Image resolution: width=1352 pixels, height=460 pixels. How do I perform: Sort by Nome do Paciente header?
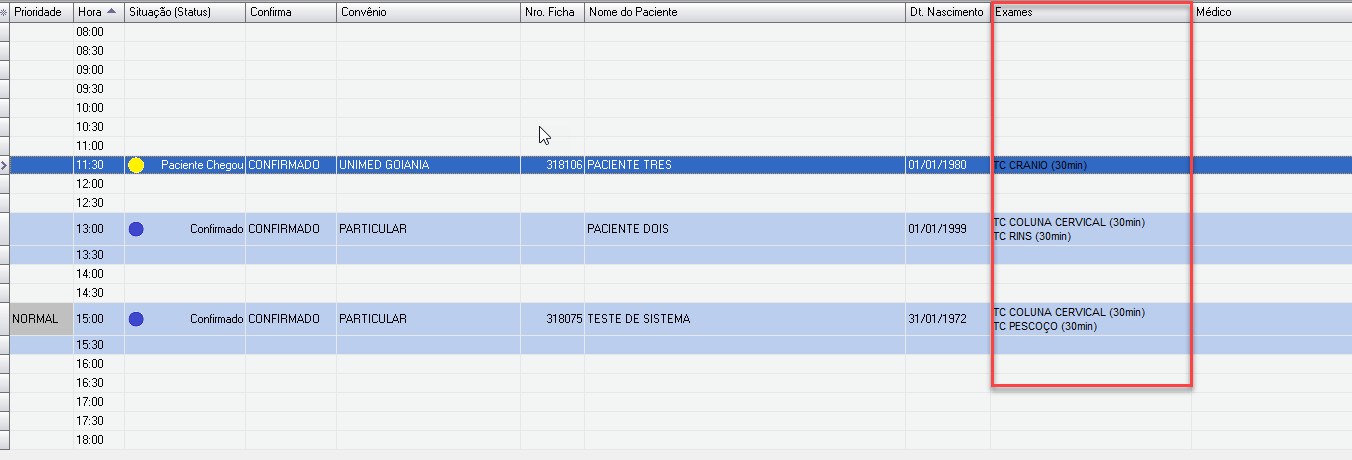633,12
